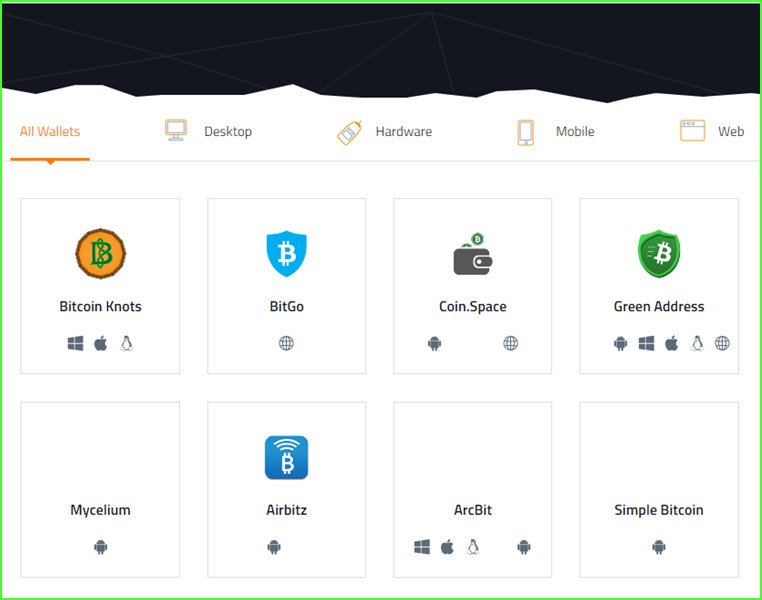This screenshot has height=600, width=762.
Task: Click the Airbitz wallet name
Action: [287, 510]
